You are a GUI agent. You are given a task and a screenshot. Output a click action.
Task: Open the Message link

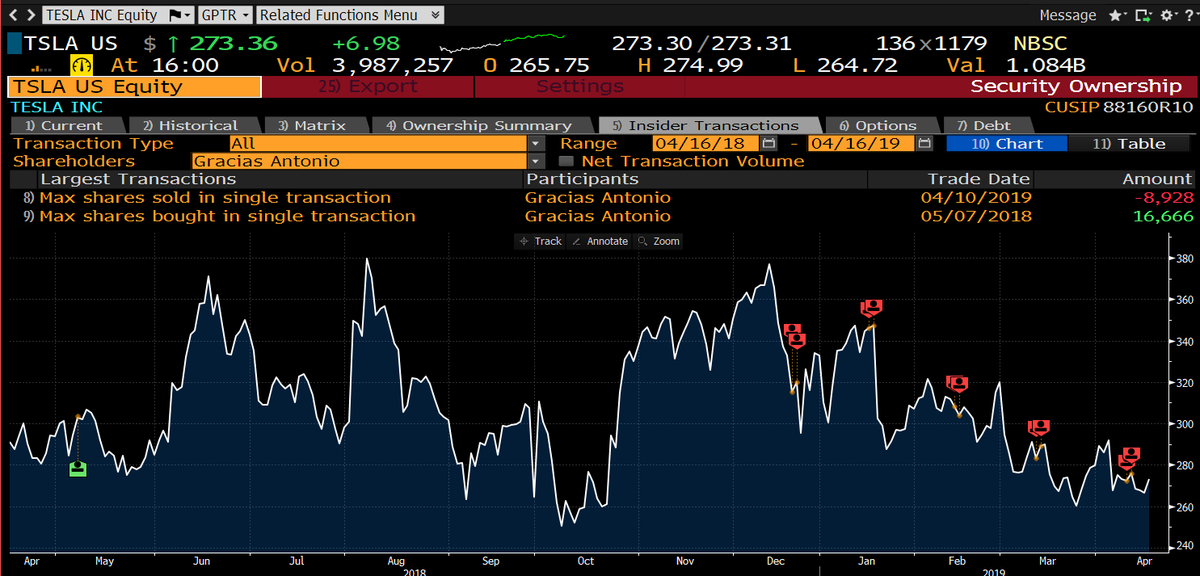pos(1068,15)
